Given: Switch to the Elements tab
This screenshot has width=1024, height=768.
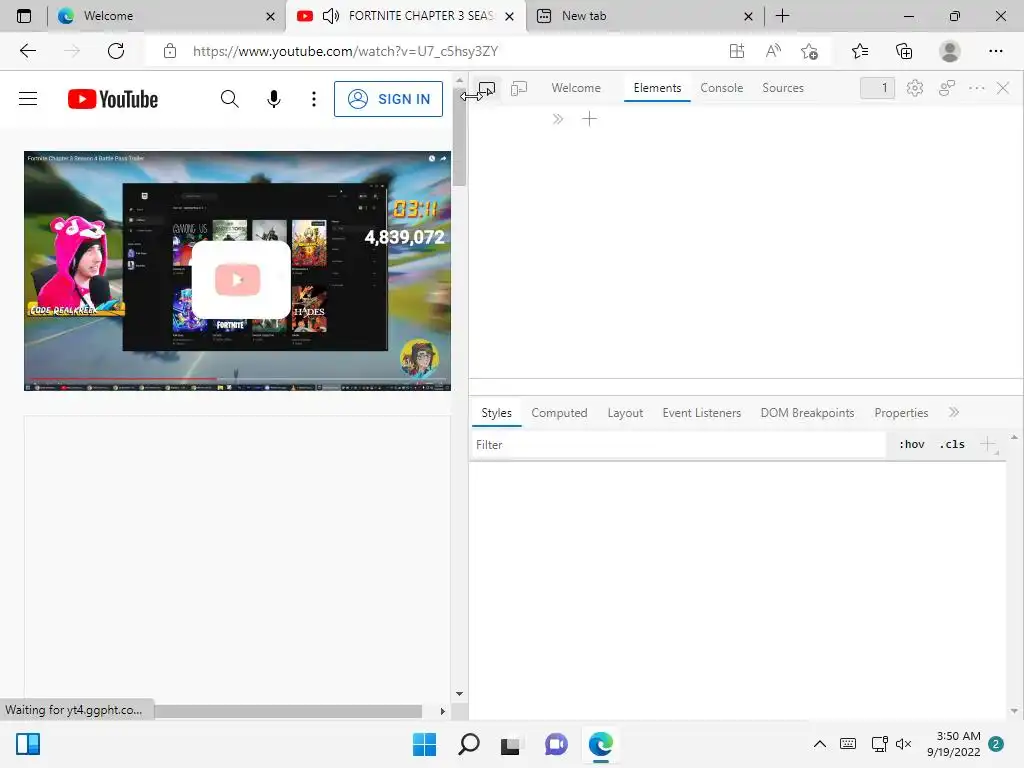Looking at the screenshot, I should point(657,88).
